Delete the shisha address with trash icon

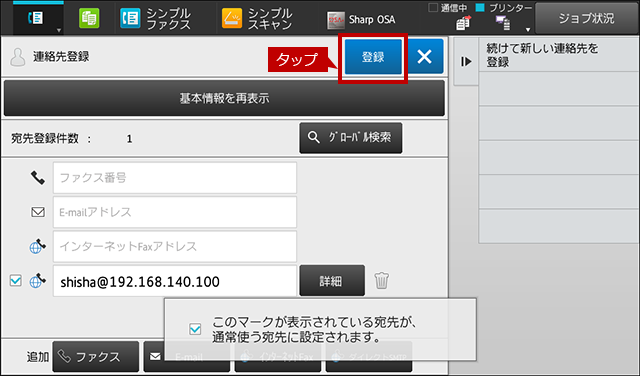click(382, 280)
